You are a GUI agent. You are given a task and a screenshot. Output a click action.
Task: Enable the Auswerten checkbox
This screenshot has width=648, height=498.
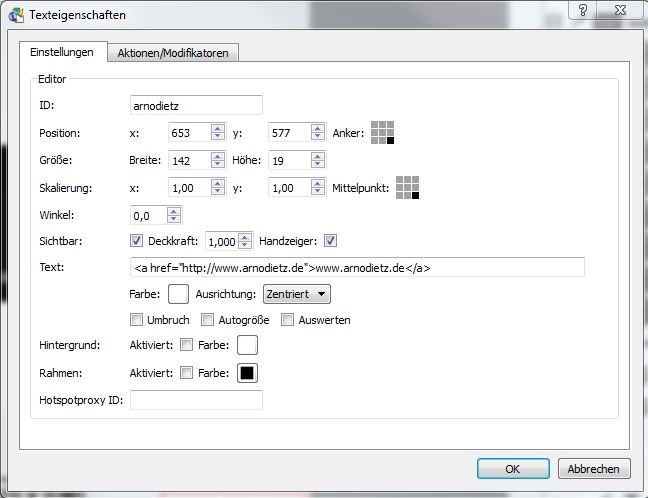[287, 320]
